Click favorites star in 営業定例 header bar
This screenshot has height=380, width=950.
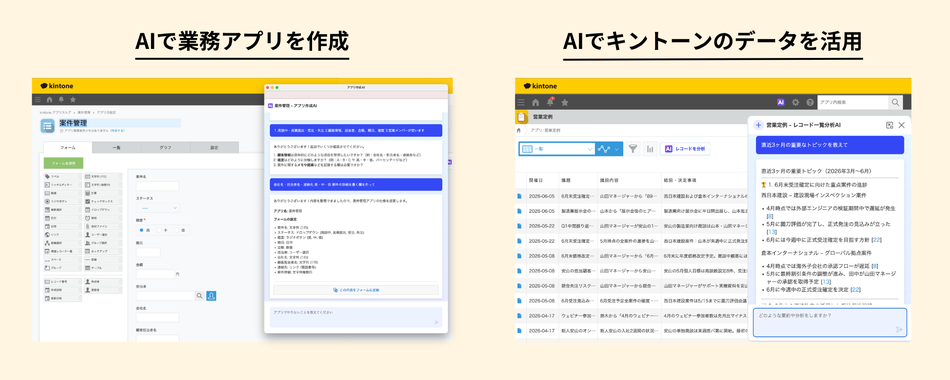(565, 102)
